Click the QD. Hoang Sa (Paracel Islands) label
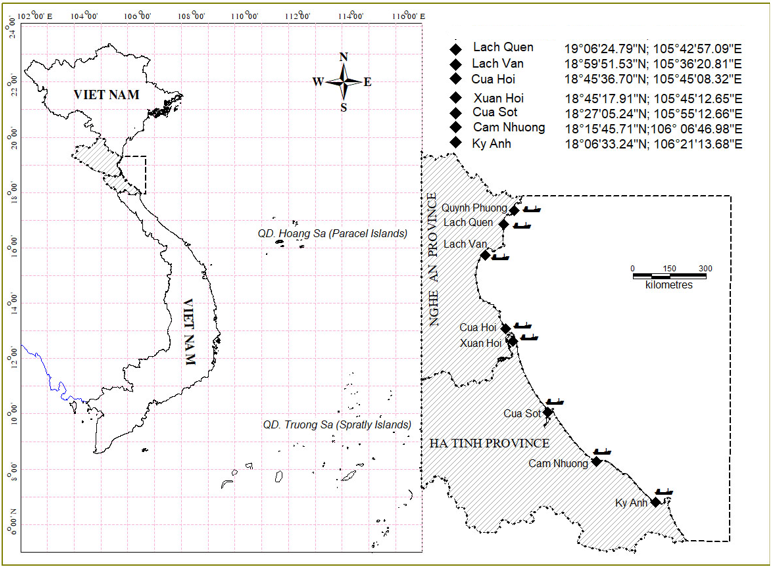Image resolution: width=772 pixels, height=570 pixels. pos(332,233)
